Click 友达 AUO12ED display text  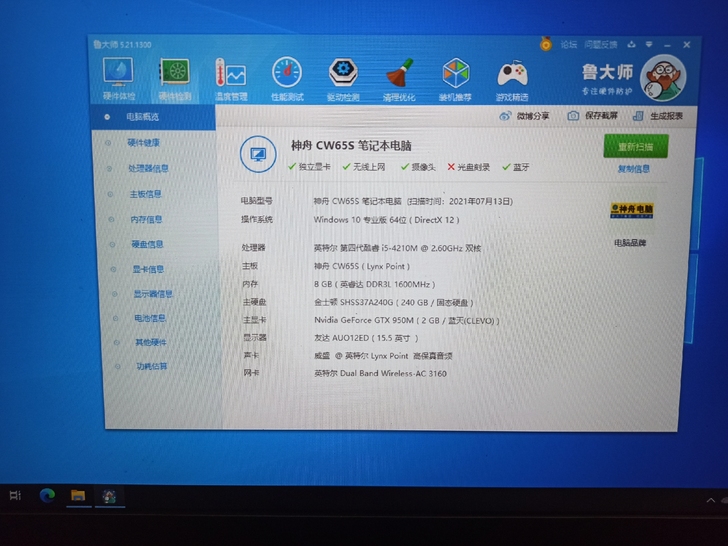pyautogui.click(x=366, y=338)
